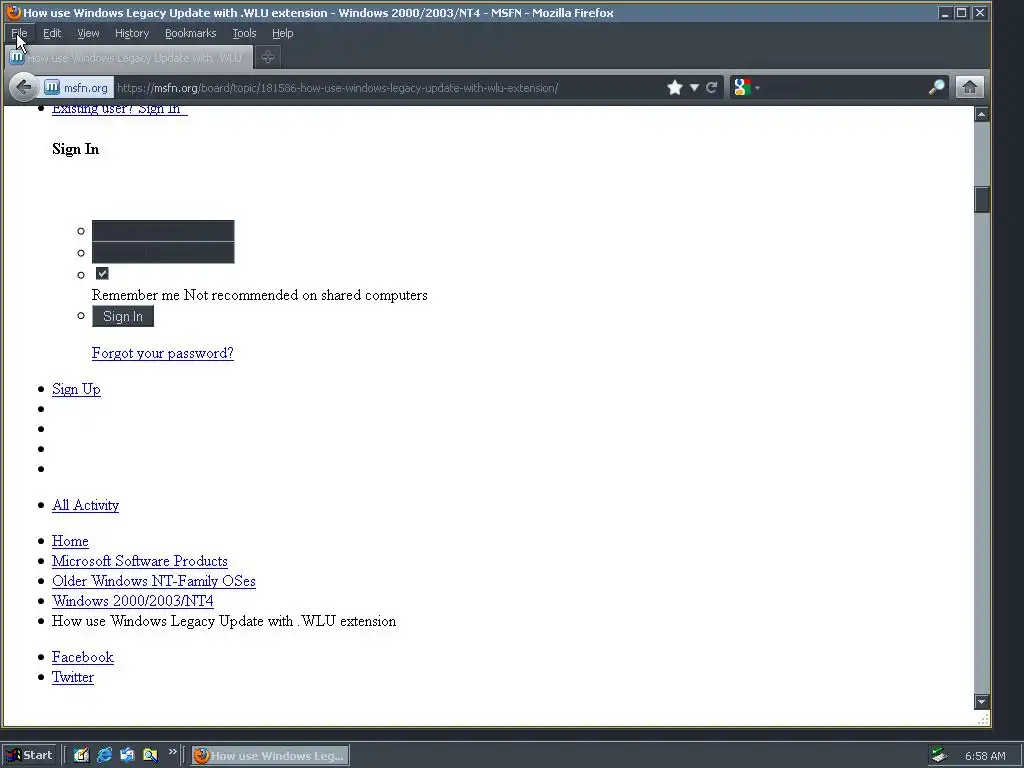Click the first dark username field
This screenshot has height=768, width=1024.
(x=163, y=231)
